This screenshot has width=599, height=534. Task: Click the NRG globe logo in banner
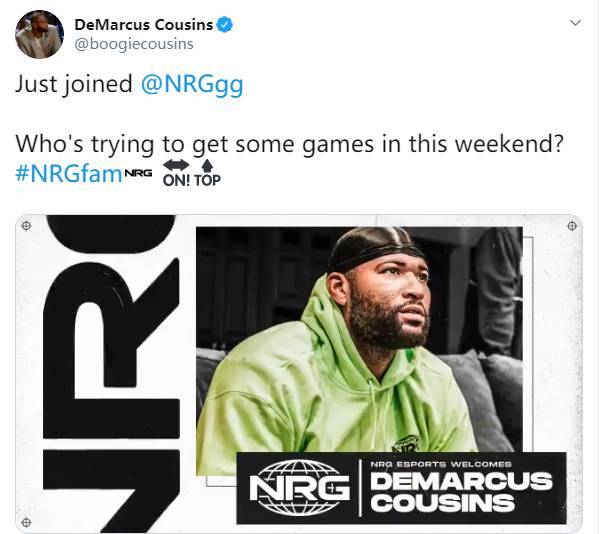point(300,487)
